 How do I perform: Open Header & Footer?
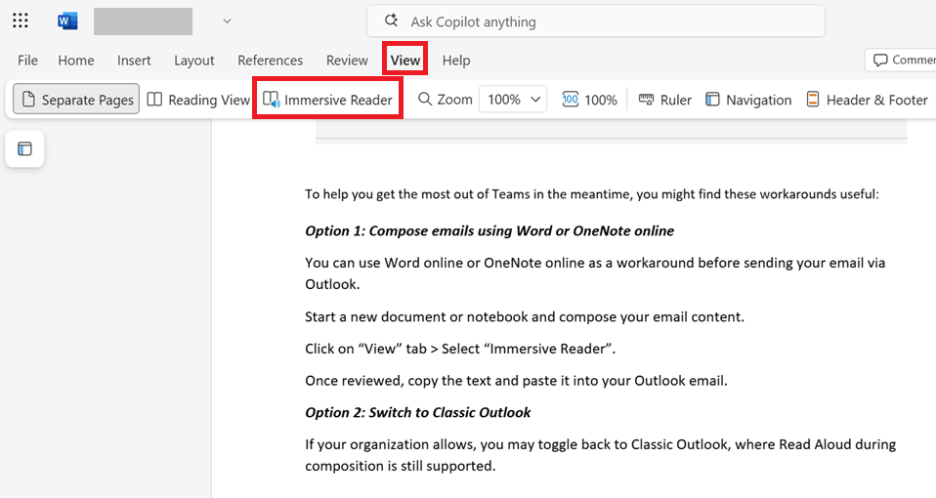867,100
